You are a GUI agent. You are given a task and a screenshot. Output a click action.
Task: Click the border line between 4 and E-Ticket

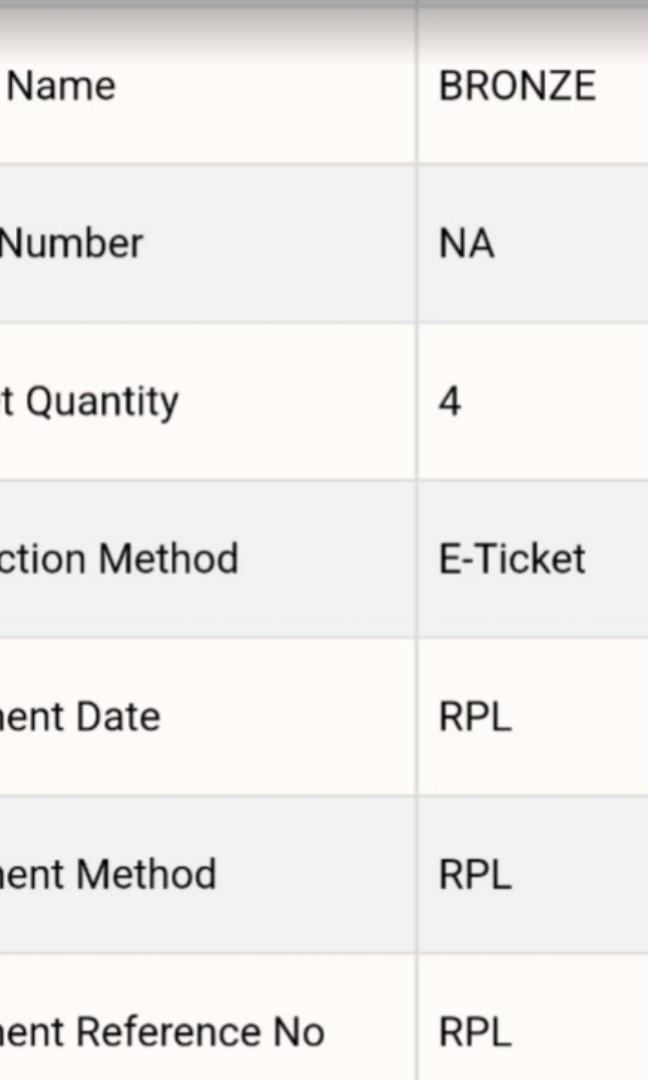point(532,480)
